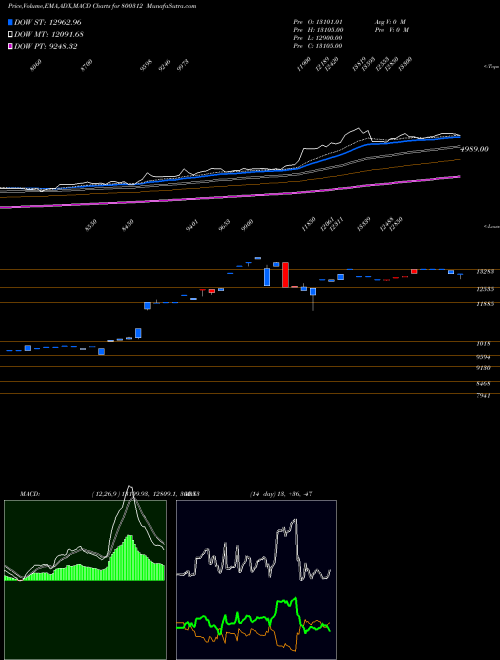Click the bright green +DI line in ADX panel
Screen dimensions: 500x660
[x=286, y=603]
